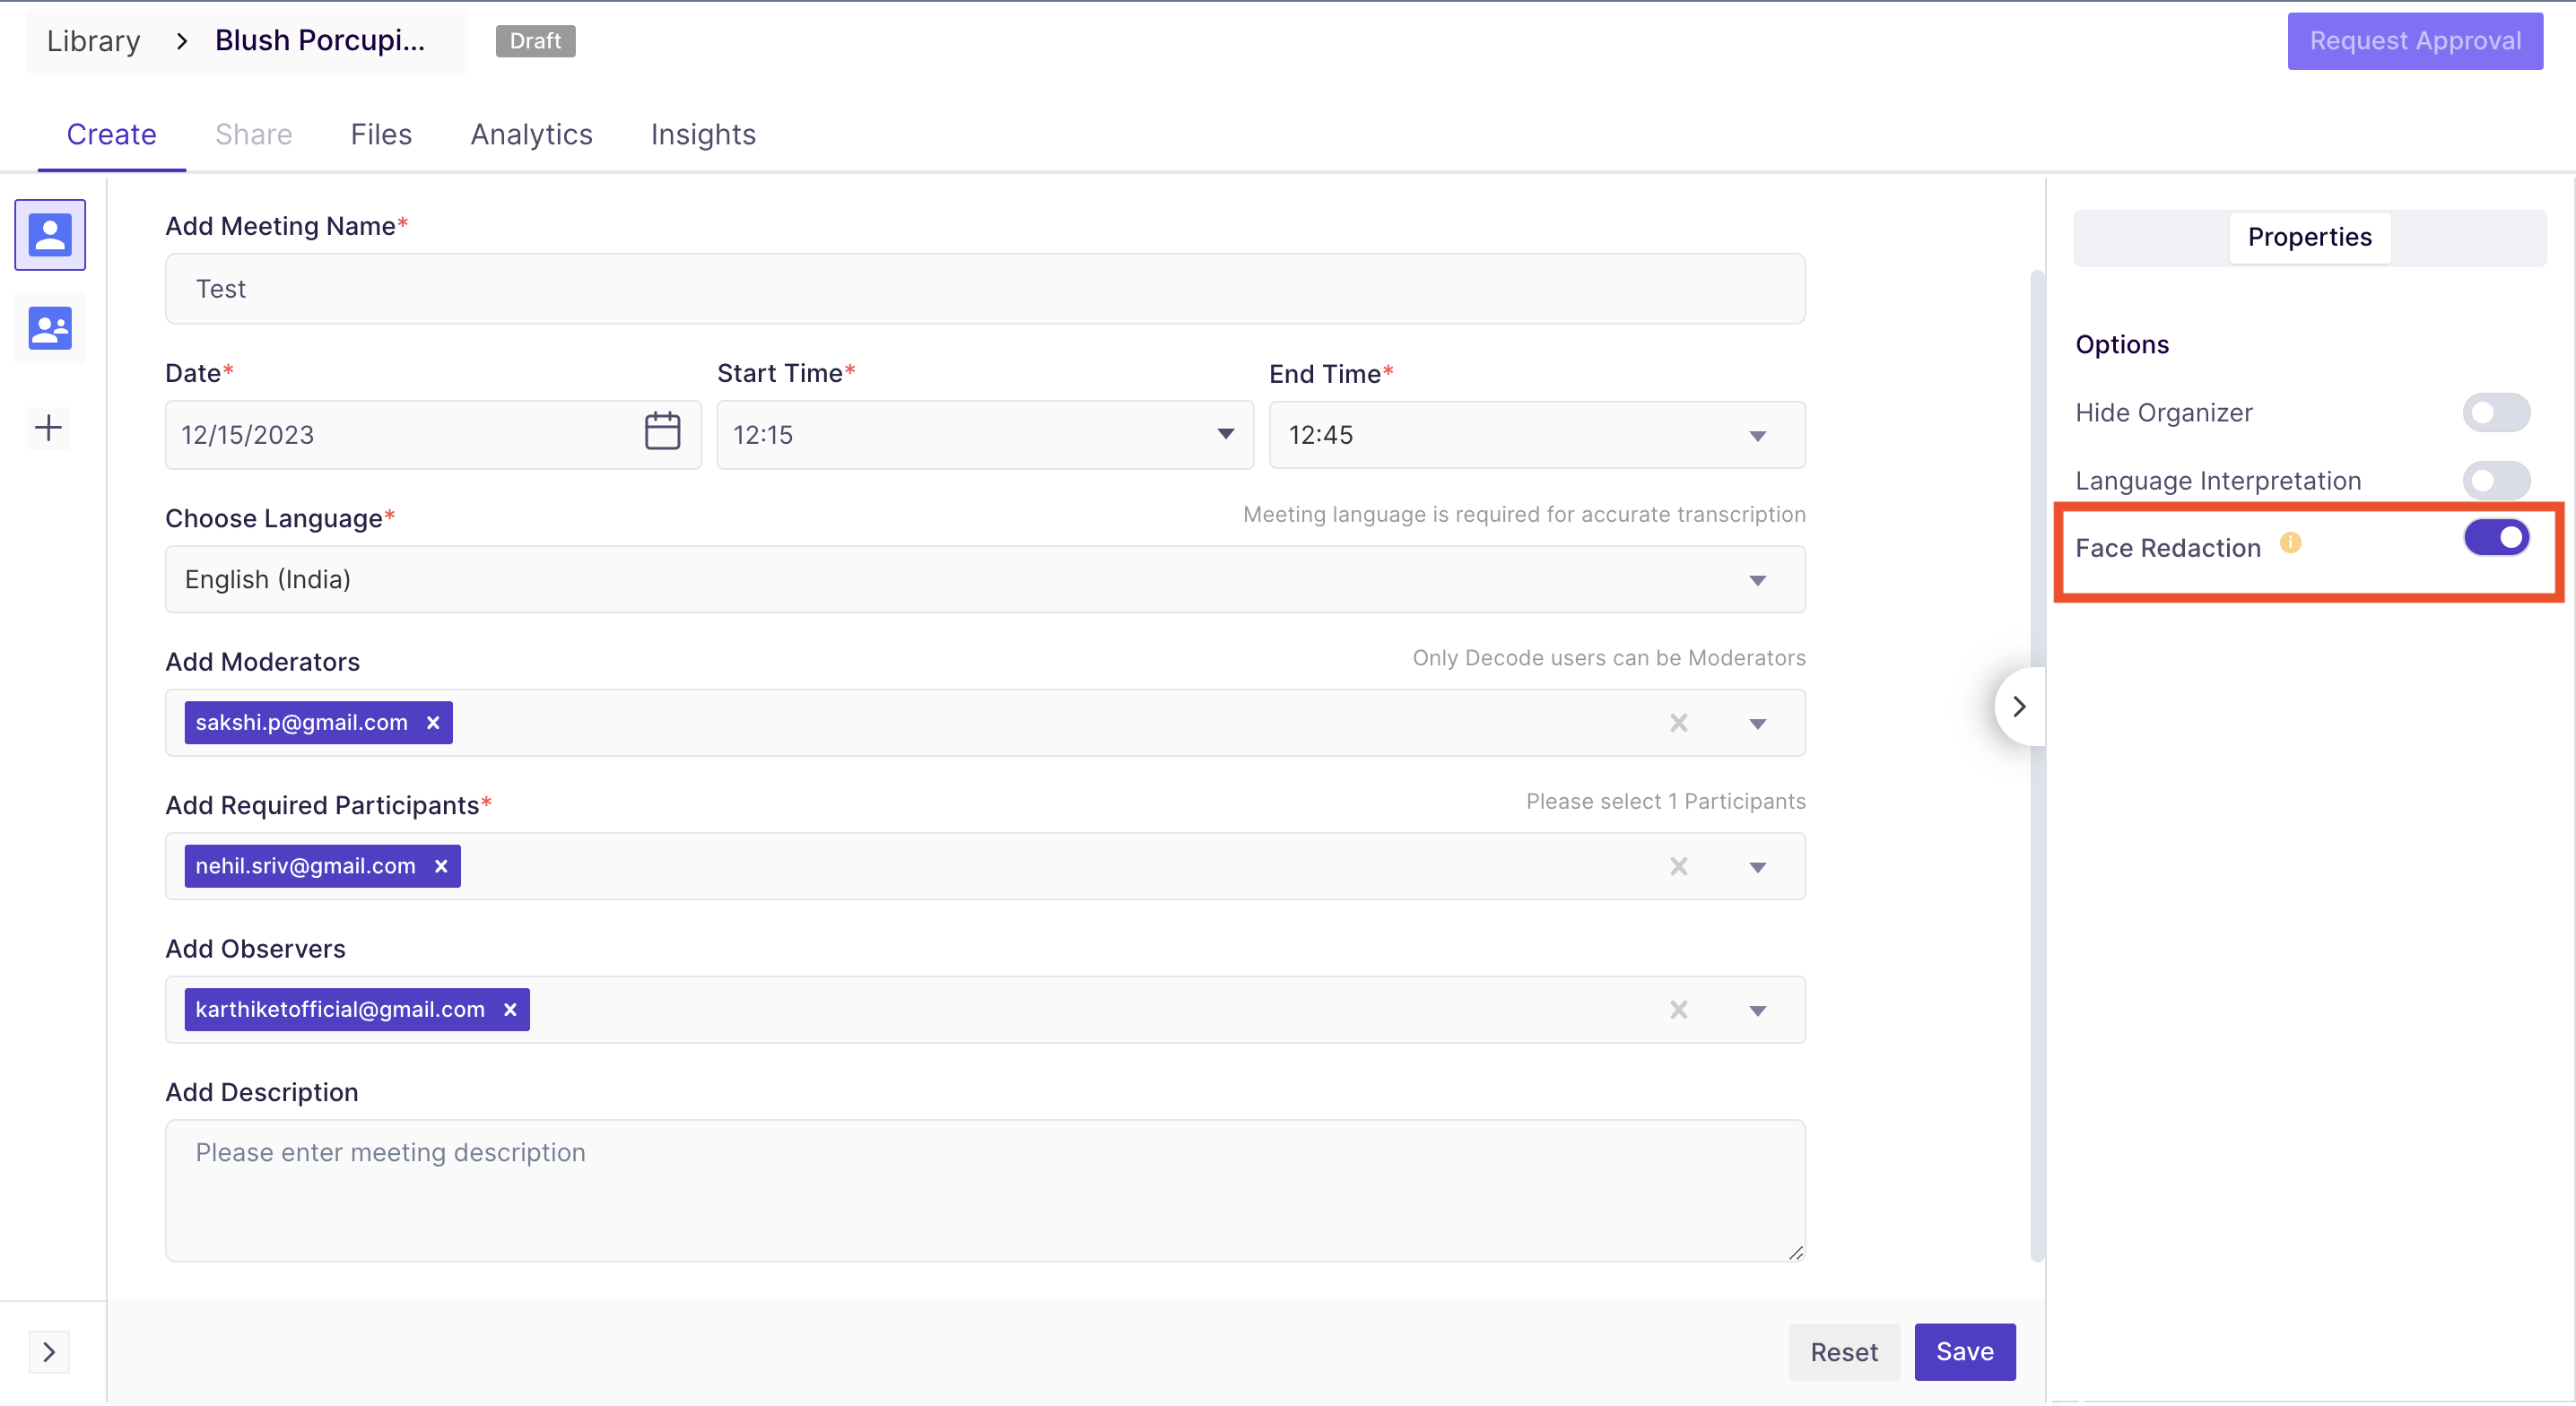The height and width of the screenshot is (1406, 2576).
Task: Open the Analytics tab
Action: coord(532,134)
